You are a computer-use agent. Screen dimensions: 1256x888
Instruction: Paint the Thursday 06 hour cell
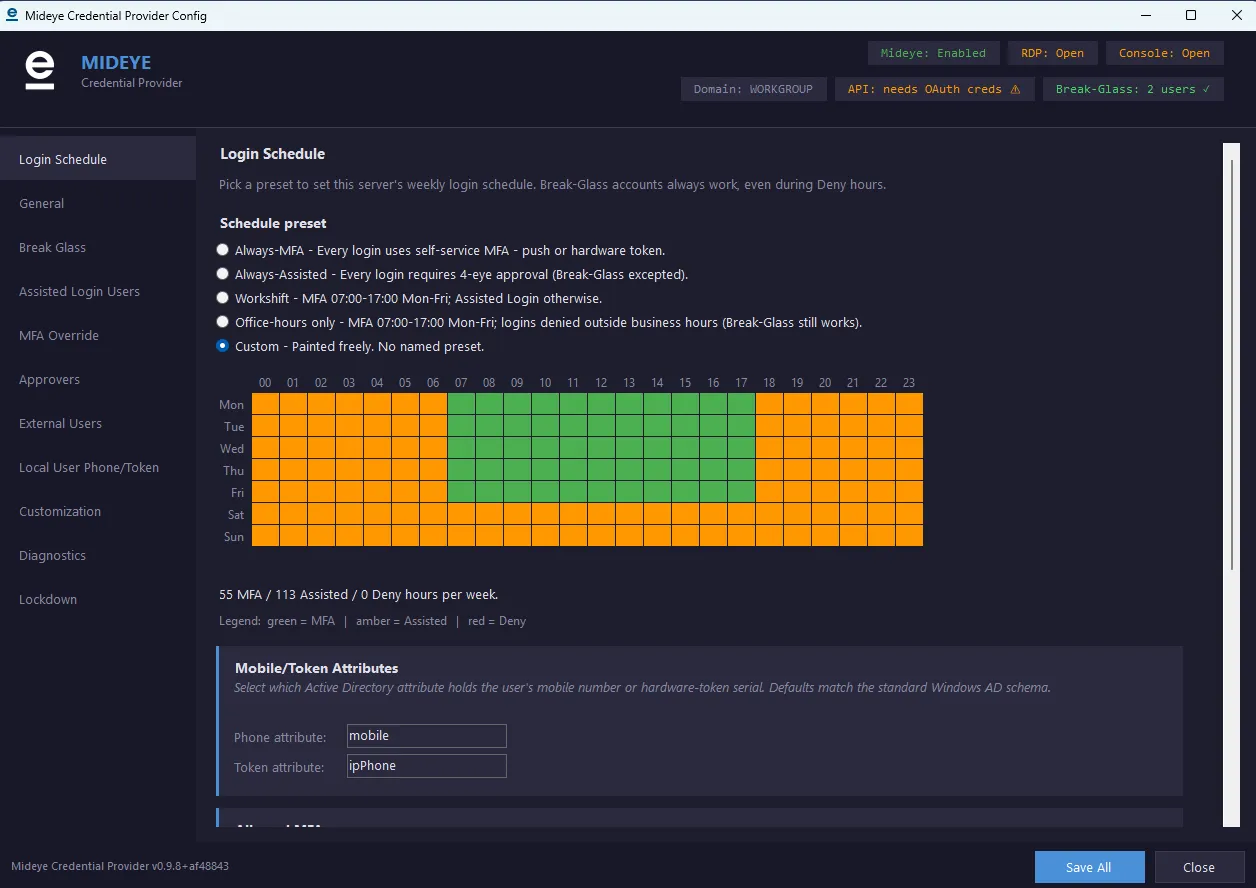(433, 470)
